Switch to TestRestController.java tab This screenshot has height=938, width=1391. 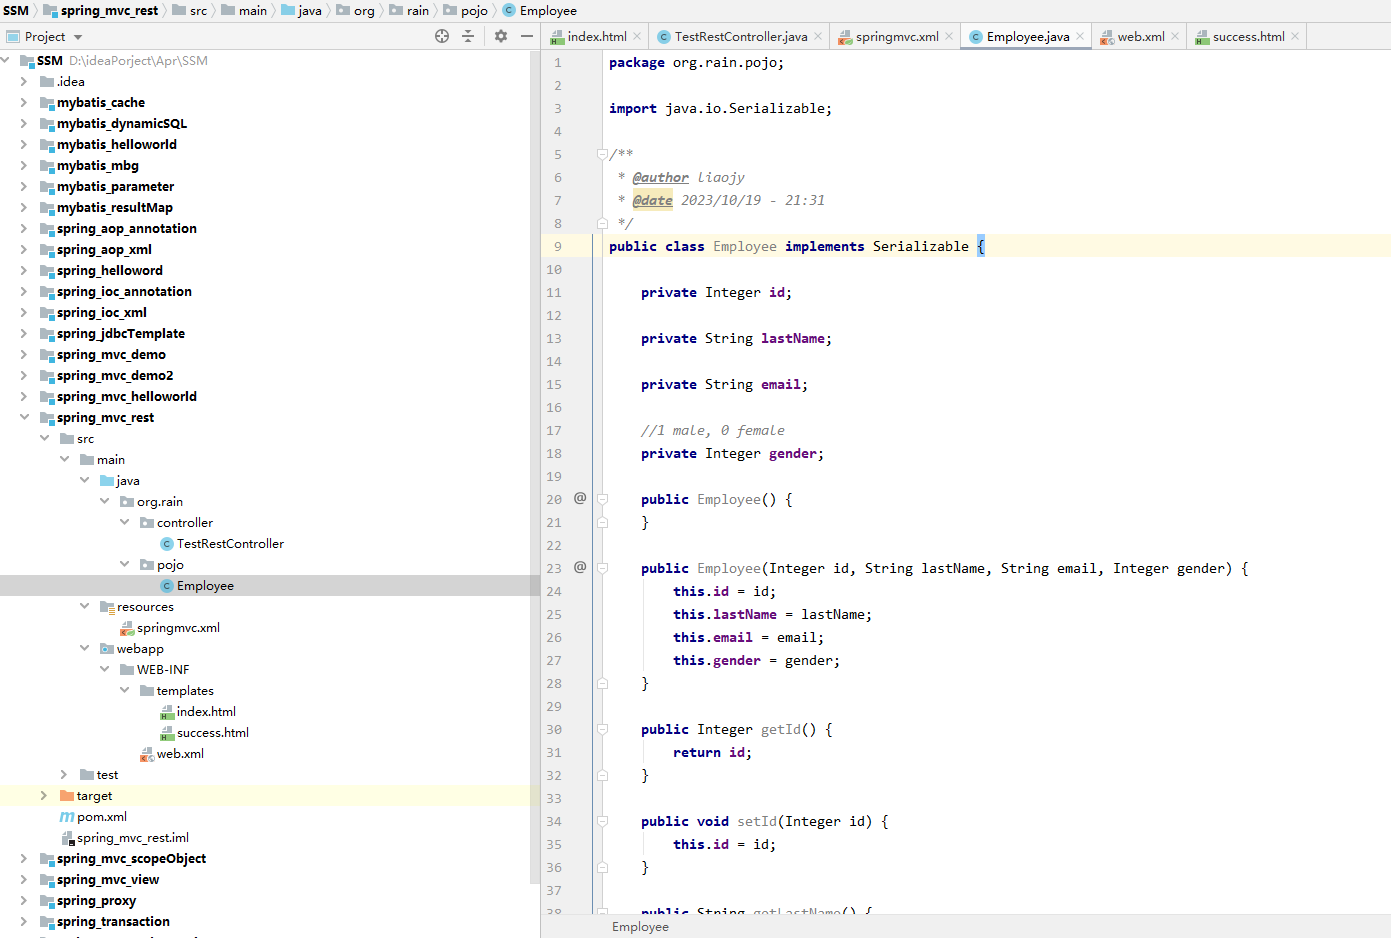click(x=741, y=37)
